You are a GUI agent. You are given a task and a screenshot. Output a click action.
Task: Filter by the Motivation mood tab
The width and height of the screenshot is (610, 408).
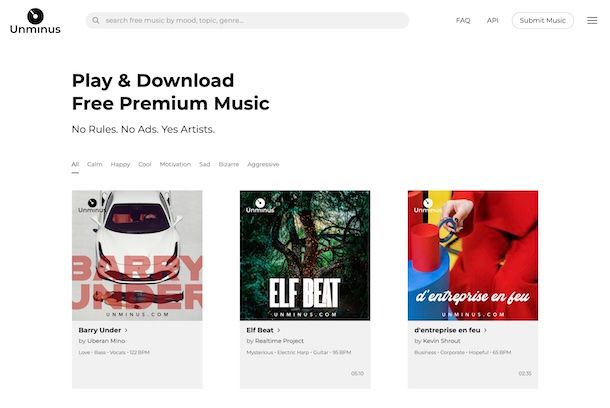(x=175, y=164)
